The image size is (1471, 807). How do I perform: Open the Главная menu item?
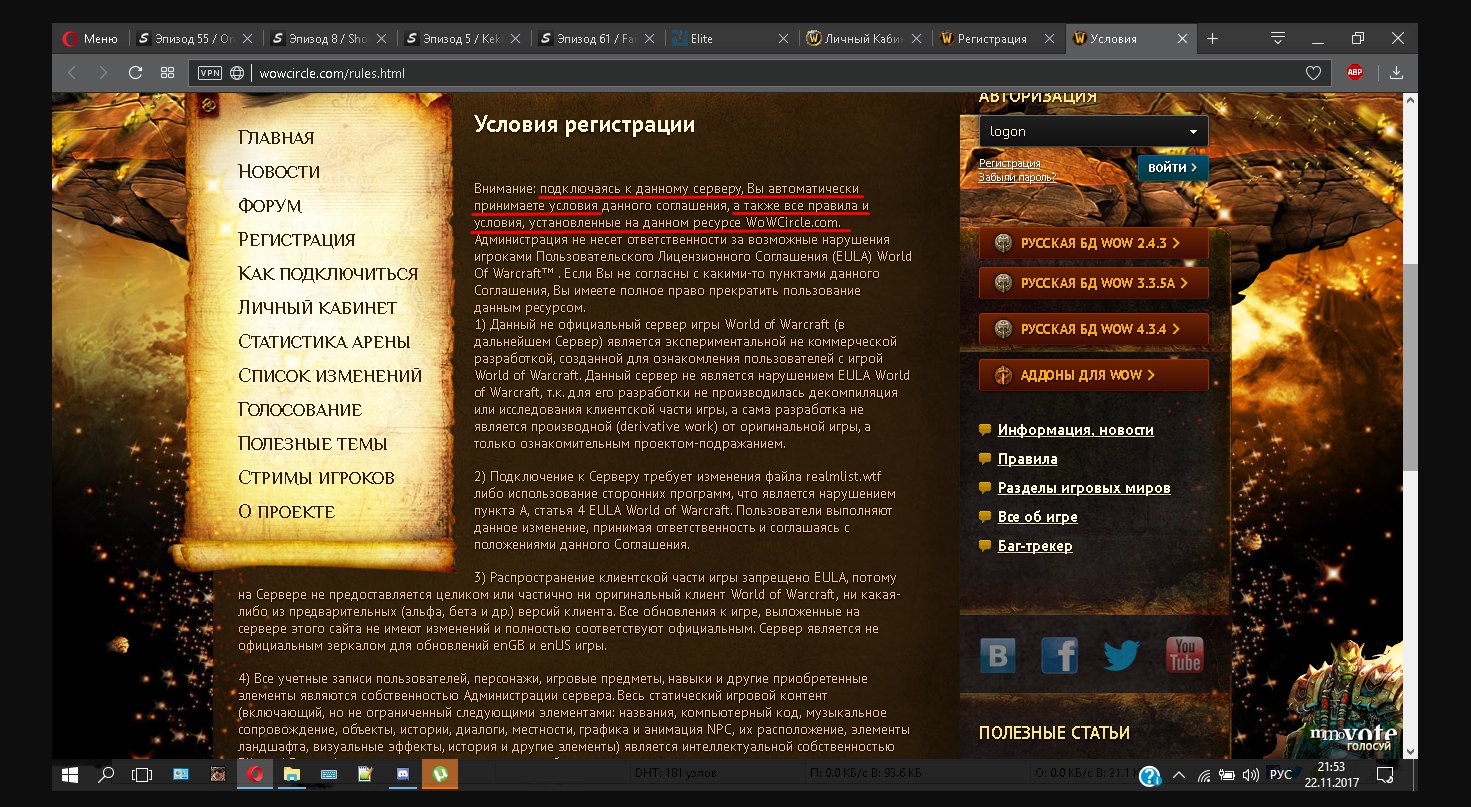tap(276, 138)
